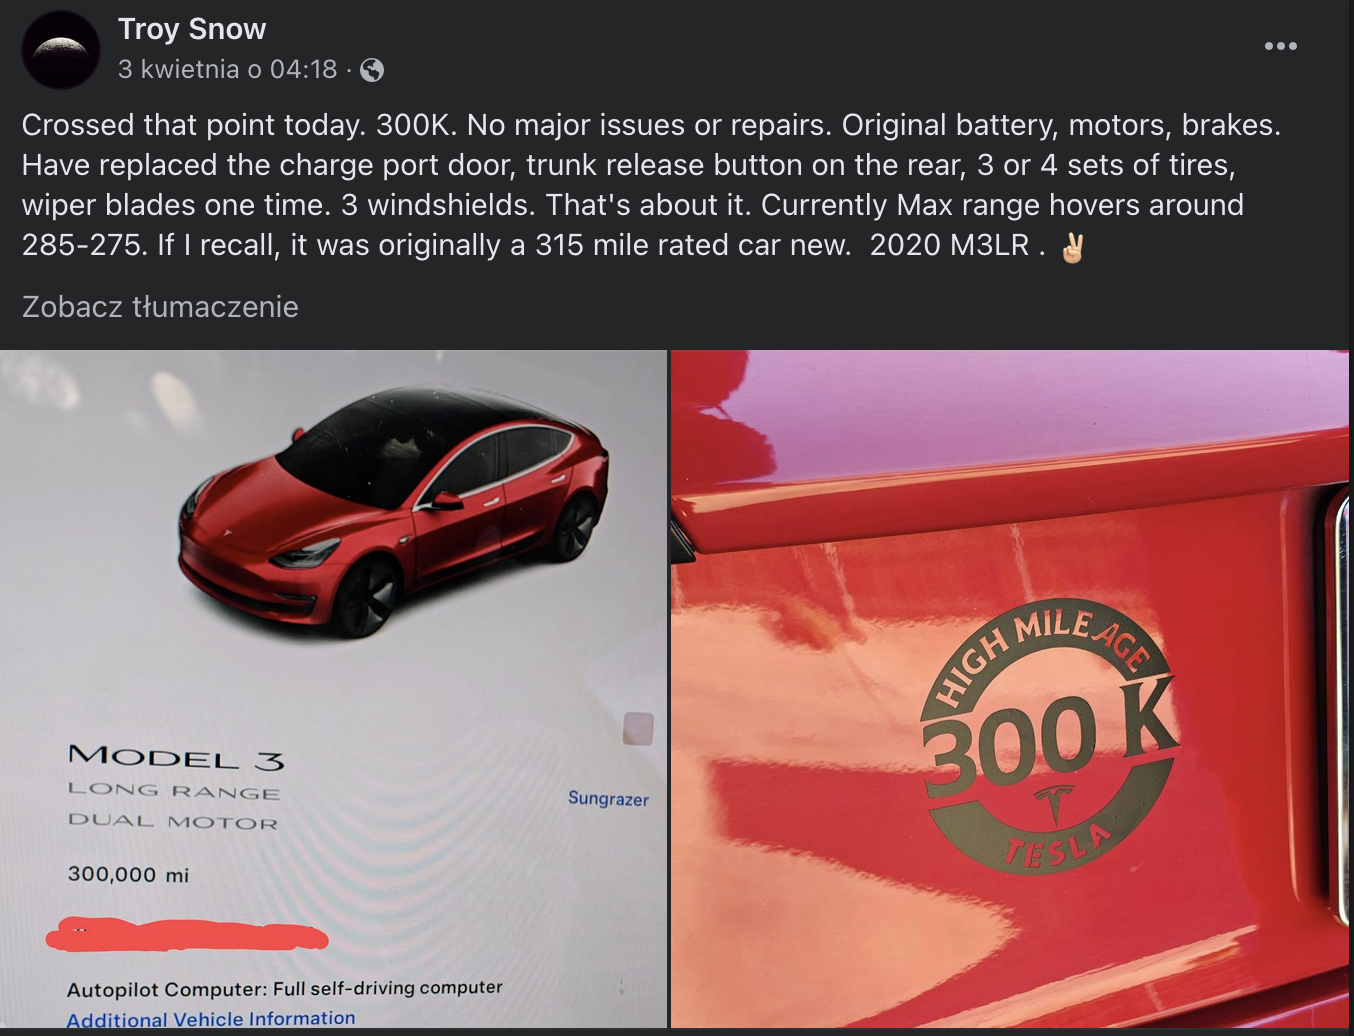The height and width of the screenshot is (1036, 1354).
Task: Click the red scribble hiding the VIN
Action: (x=187, y=934)
